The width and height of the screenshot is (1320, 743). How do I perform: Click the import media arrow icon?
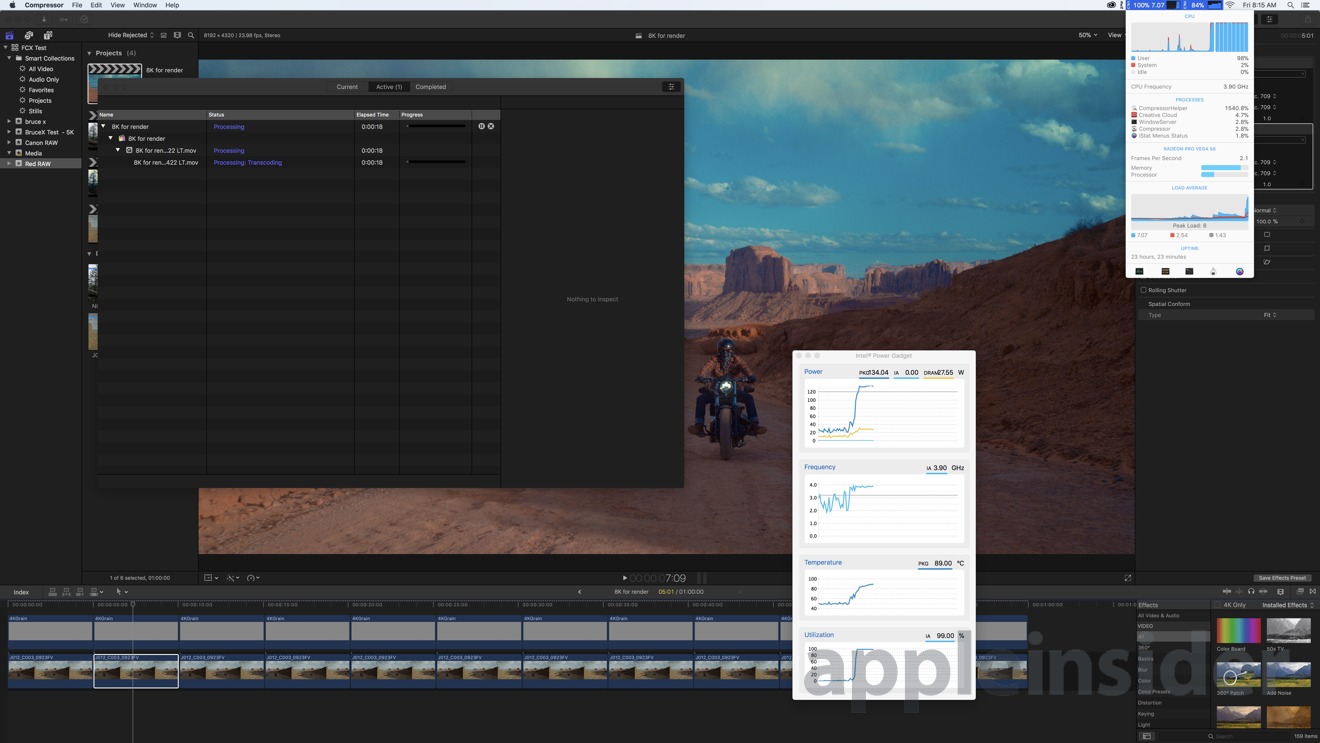pyautogui.click(x=44, y=19)
